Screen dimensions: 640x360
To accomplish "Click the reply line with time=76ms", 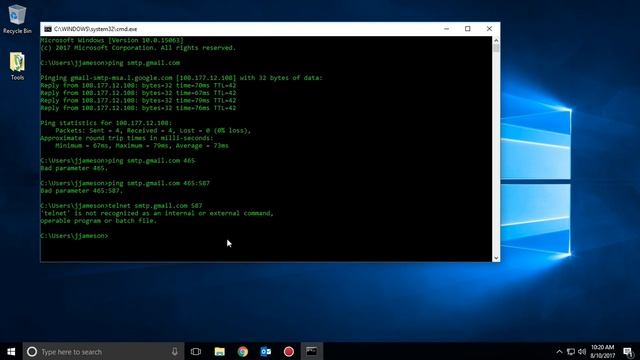I will click(138, 108).
